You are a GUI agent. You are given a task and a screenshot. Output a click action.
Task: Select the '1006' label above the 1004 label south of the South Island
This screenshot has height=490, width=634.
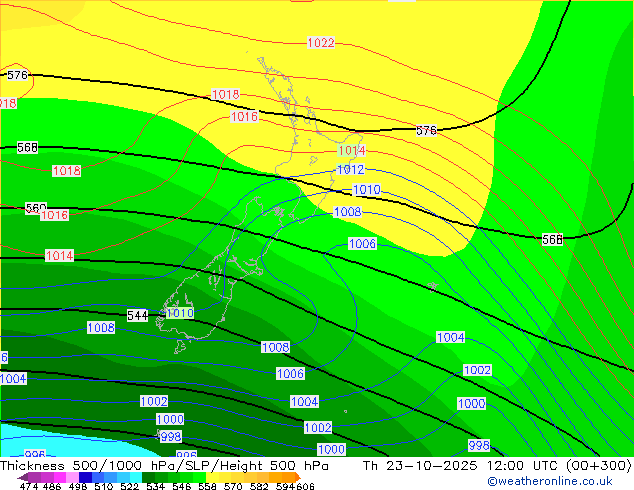[x=290, y=374]
